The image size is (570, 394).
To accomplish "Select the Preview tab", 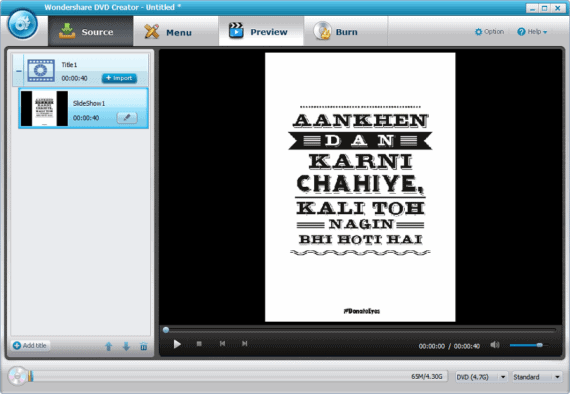I will tap(261, 32).
